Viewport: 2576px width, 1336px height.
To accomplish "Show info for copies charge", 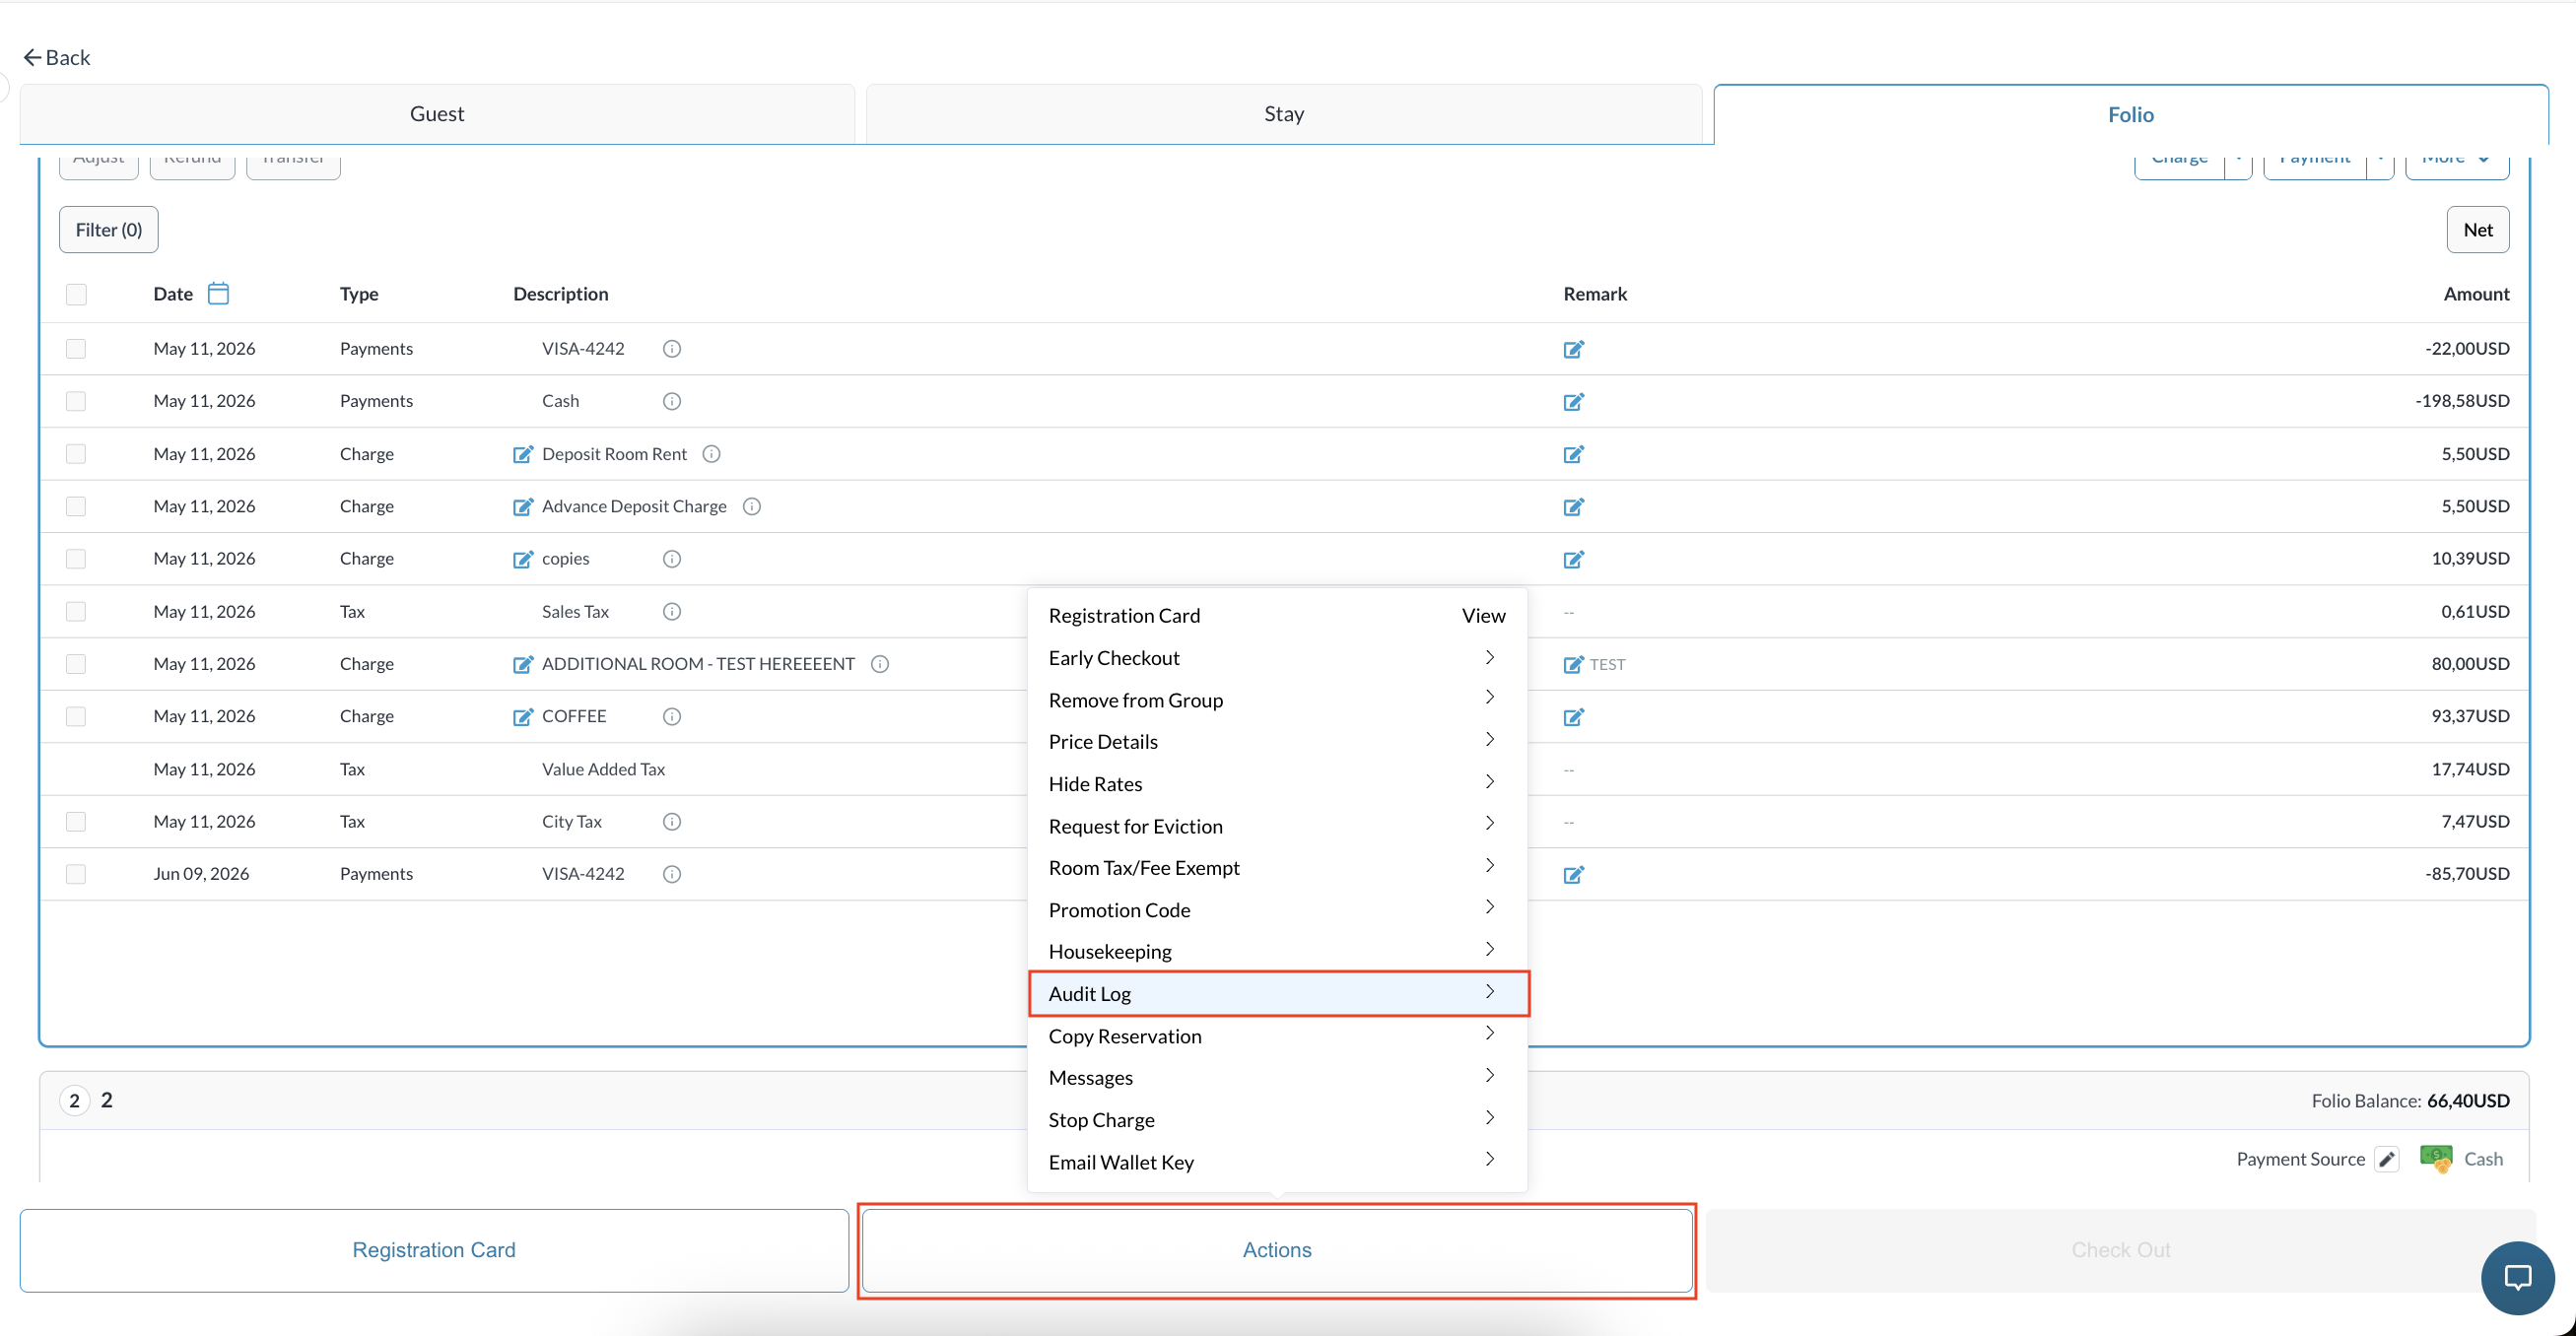I will [x=672, y=559].
